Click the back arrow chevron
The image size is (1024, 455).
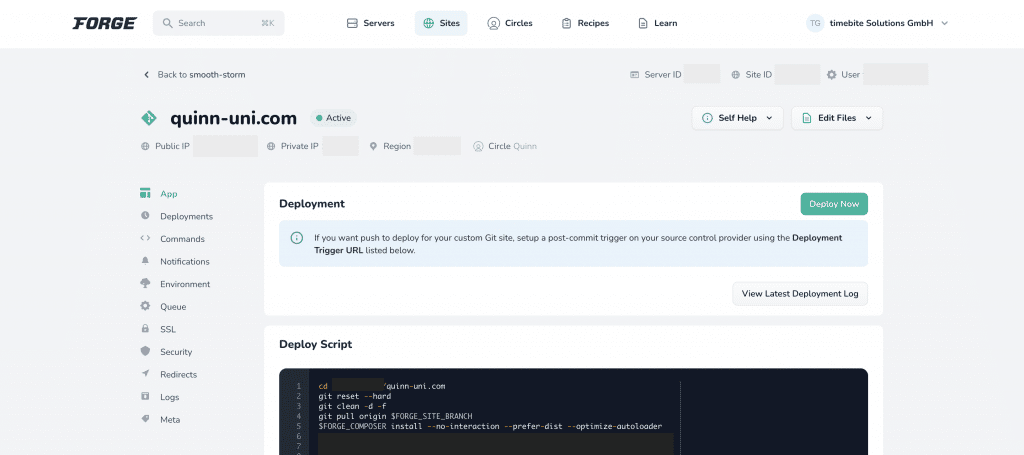(x=146, y=74)
